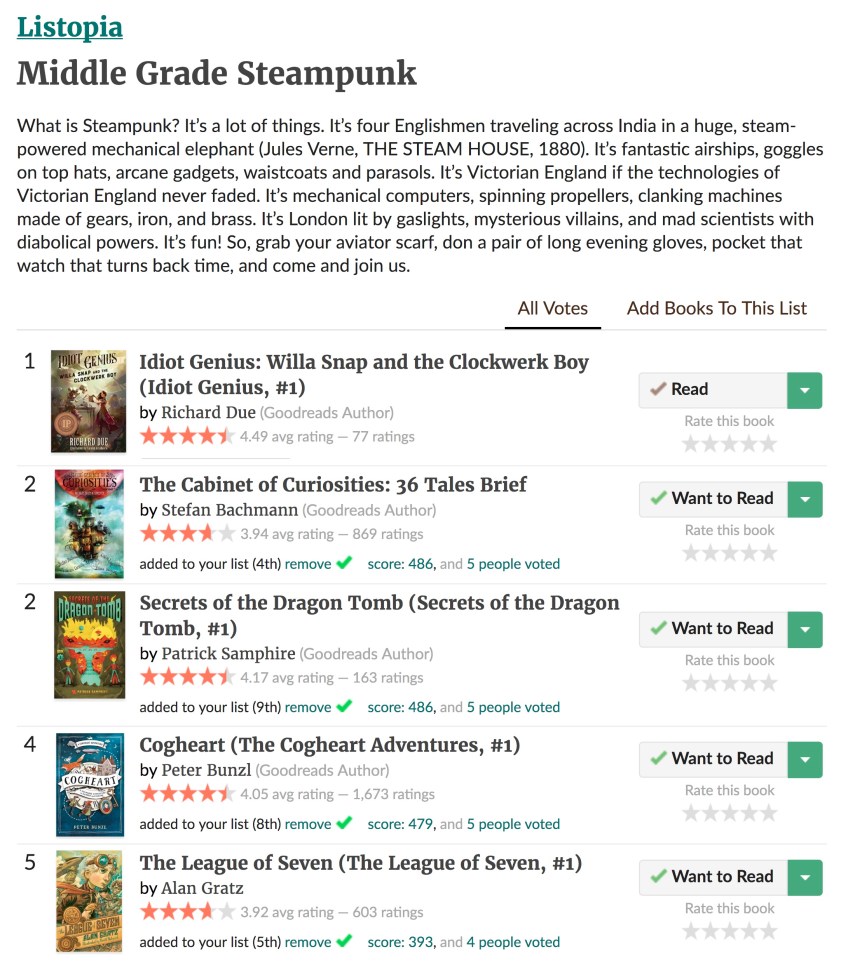The image size is (848, 963).
Task: Click green checkmark beside Secrets of Dragon Tomb remove
Action: (344, 706)
